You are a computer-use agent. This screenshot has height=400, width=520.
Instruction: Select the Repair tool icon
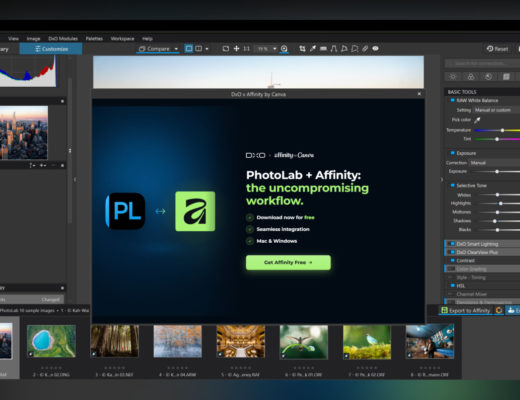365,49
